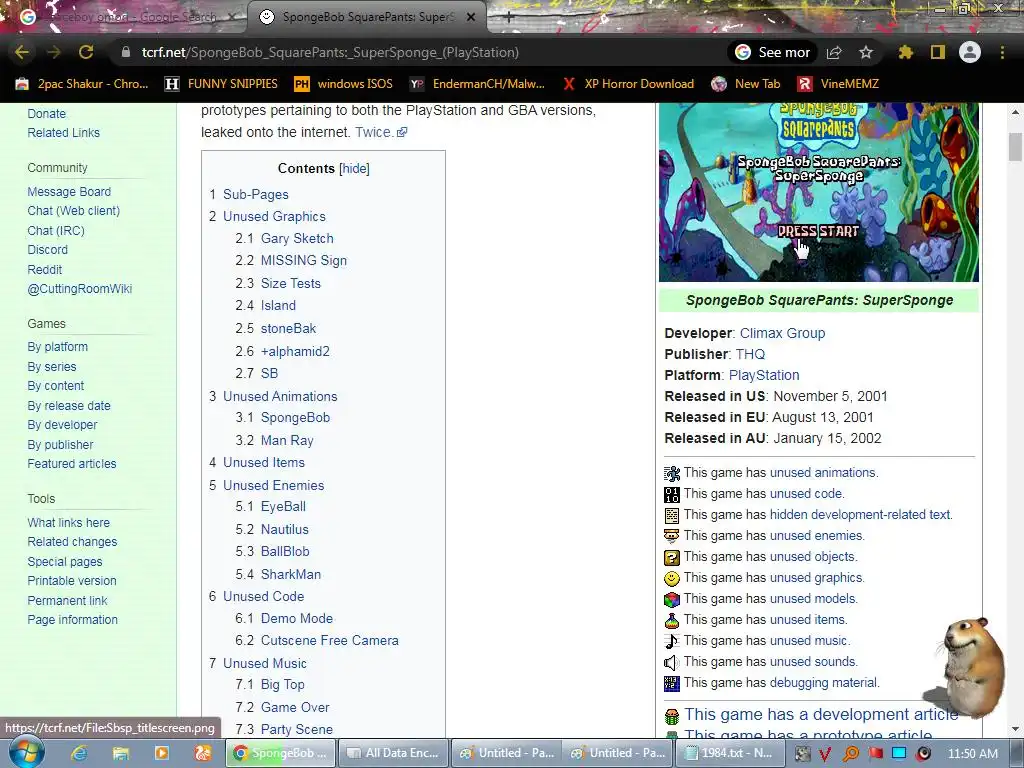Click the profile avatar icon
Screen dimensions: 1024x768
tap(970, 52)
